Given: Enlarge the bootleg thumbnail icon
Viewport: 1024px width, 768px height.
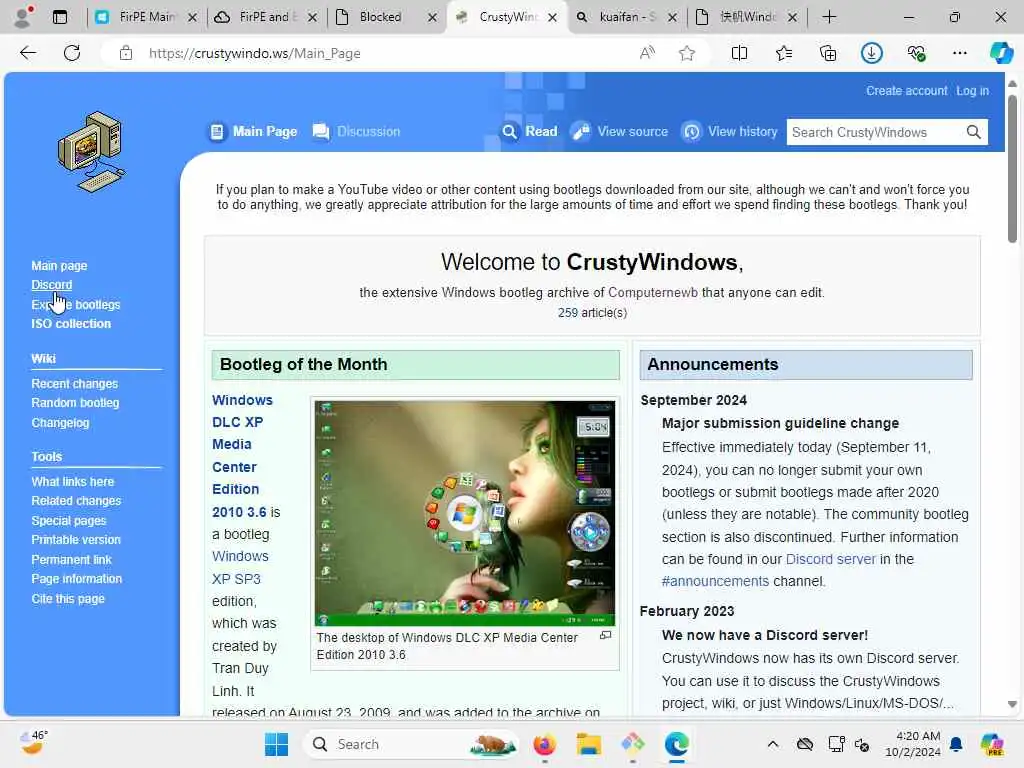Looking at the screenshot, I should (605, 635).
